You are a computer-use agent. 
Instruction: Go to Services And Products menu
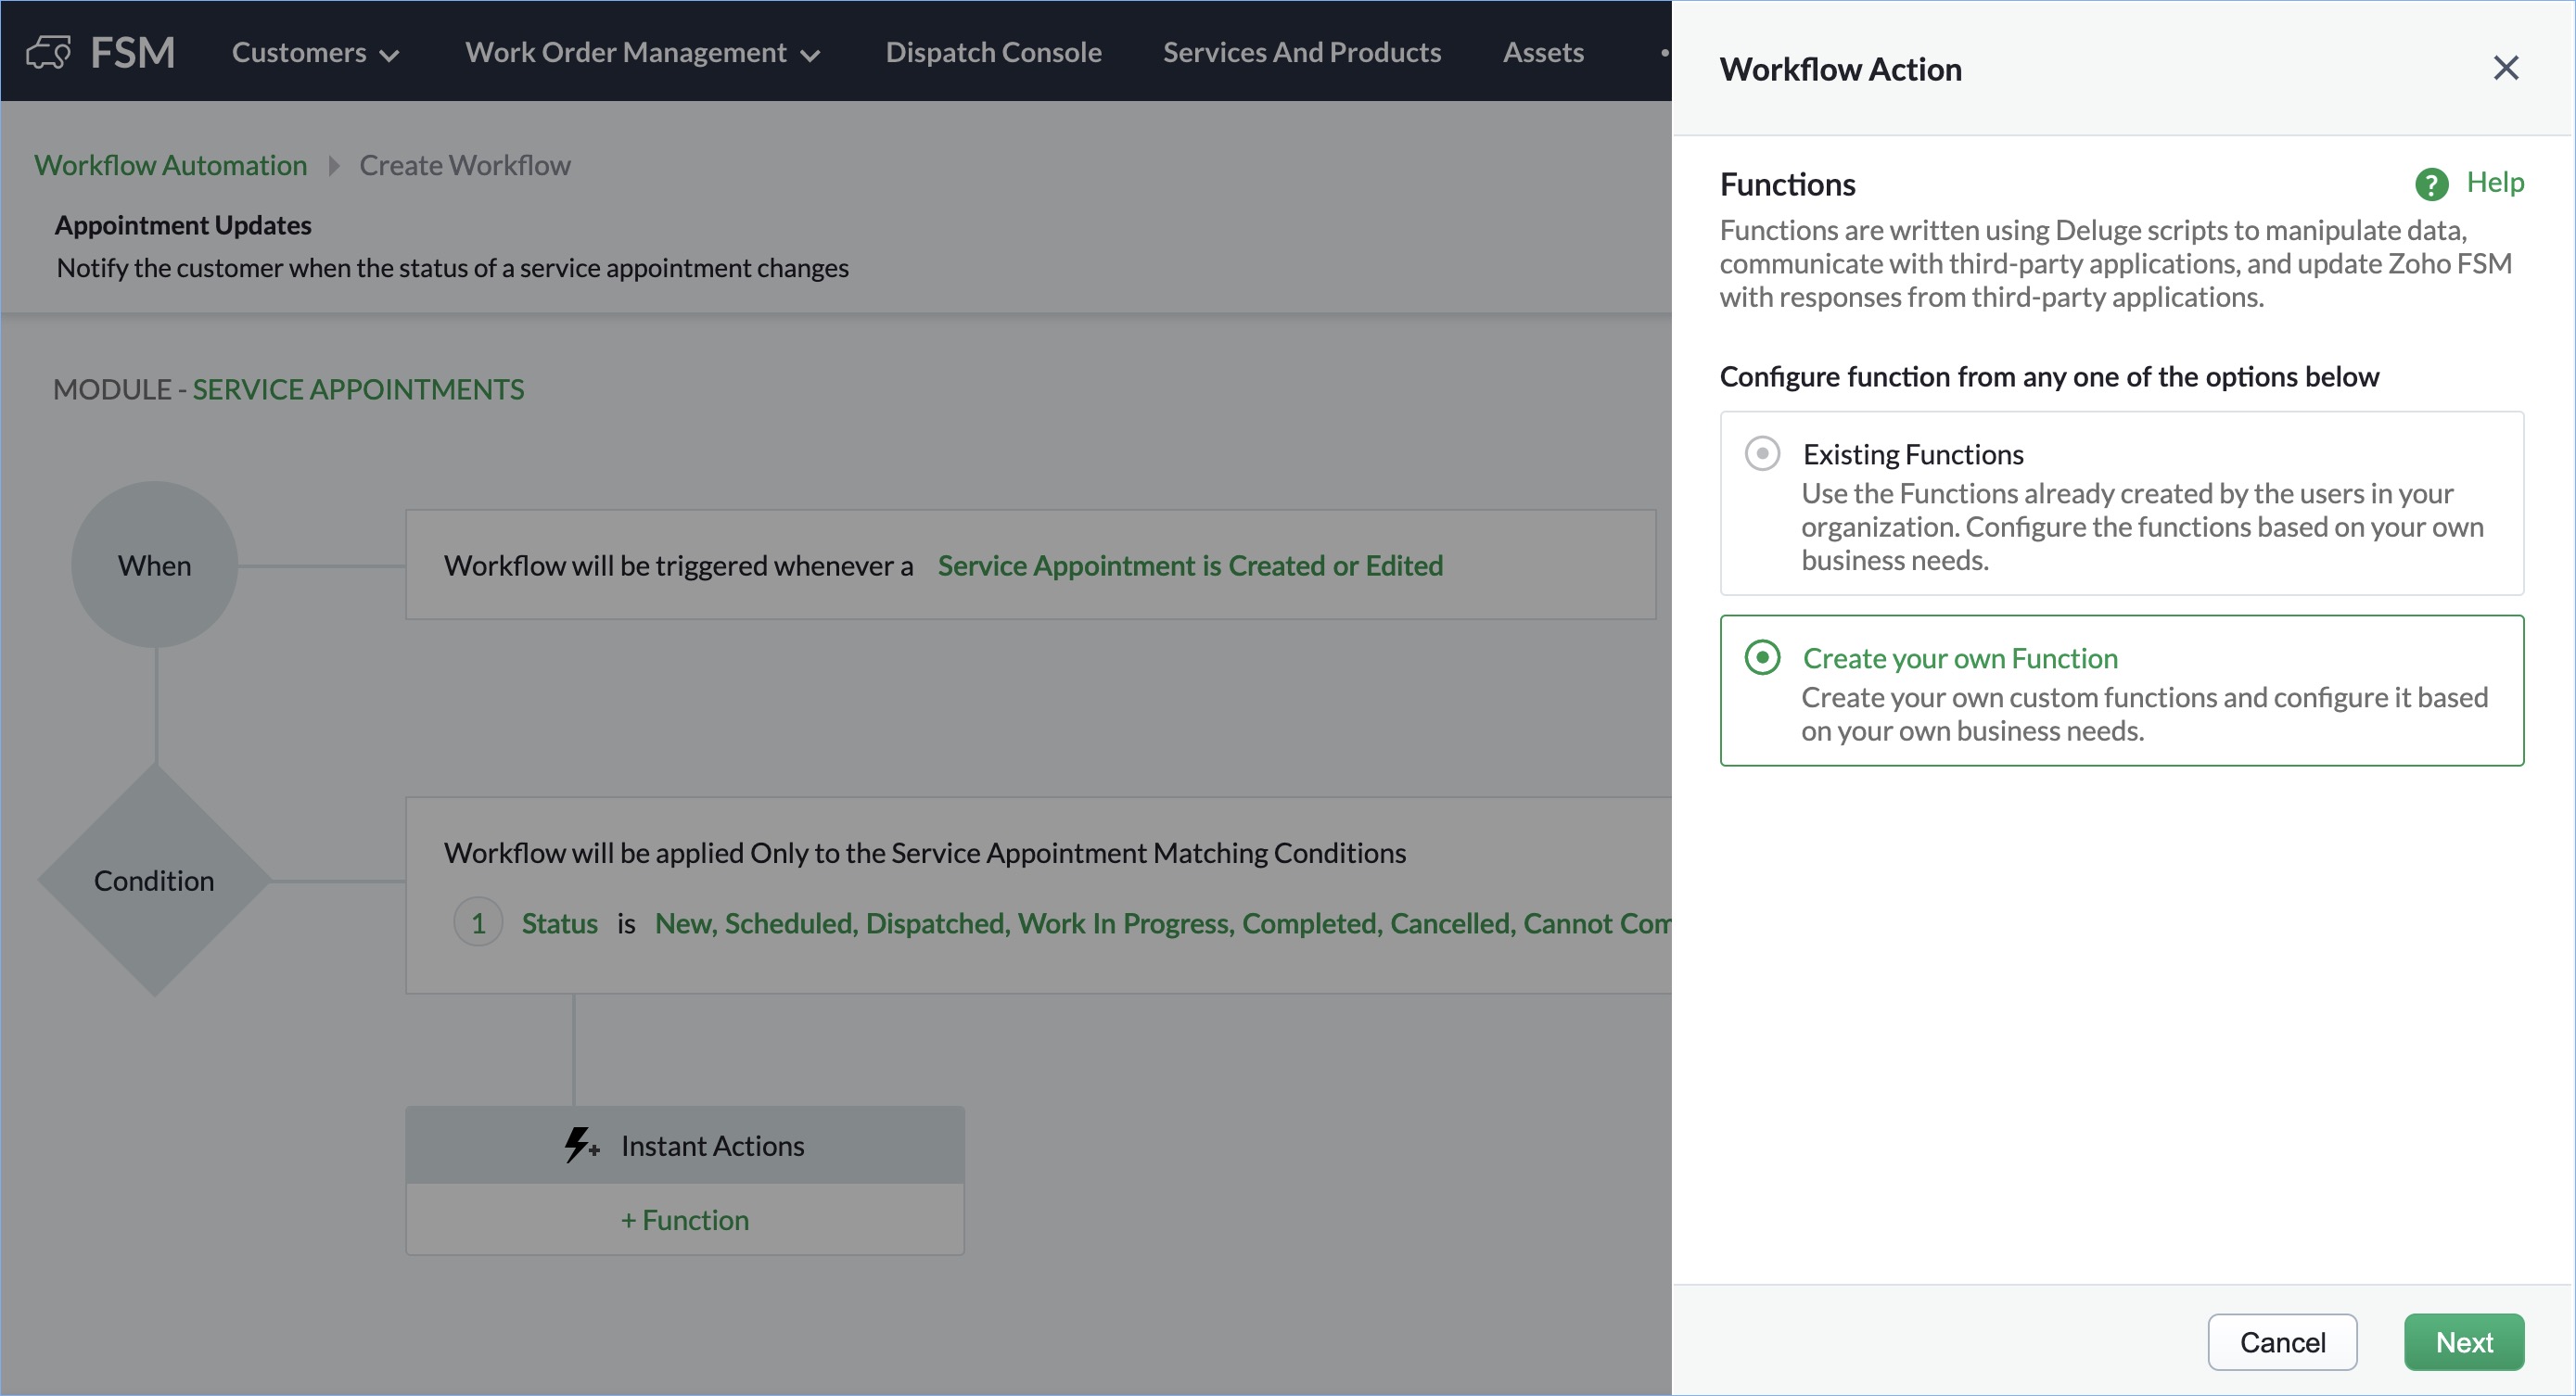click(1301, 53)
